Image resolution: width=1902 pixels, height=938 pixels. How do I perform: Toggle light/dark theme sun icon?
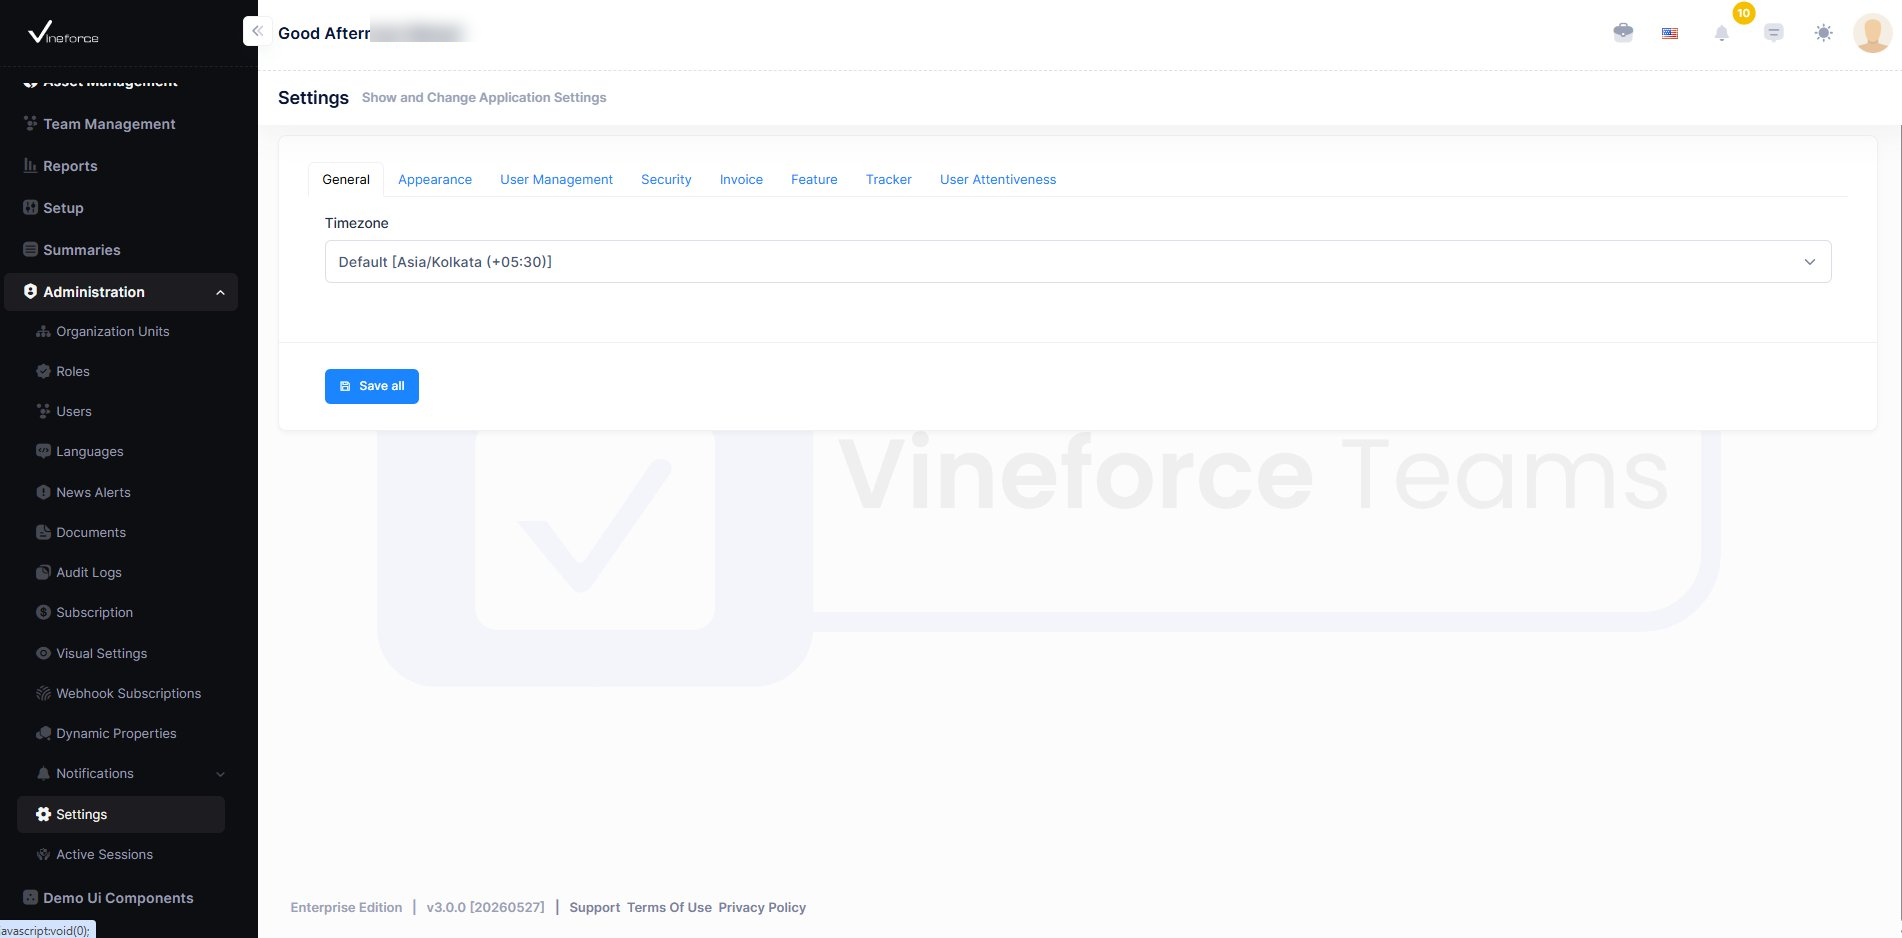pos(1824,33)
